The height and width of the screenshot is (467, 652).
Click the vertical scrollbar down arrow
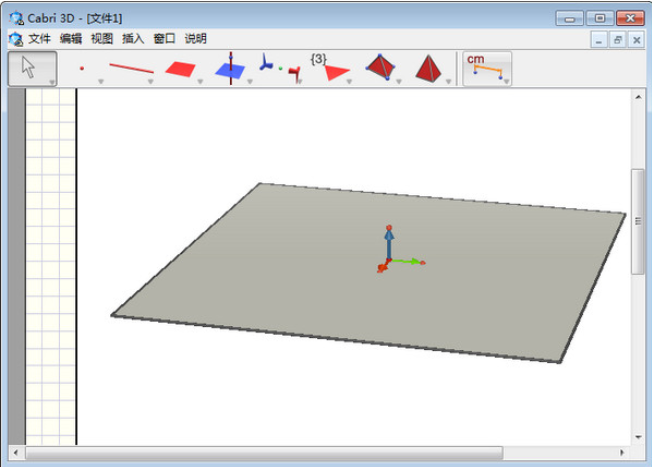point(638,437)
